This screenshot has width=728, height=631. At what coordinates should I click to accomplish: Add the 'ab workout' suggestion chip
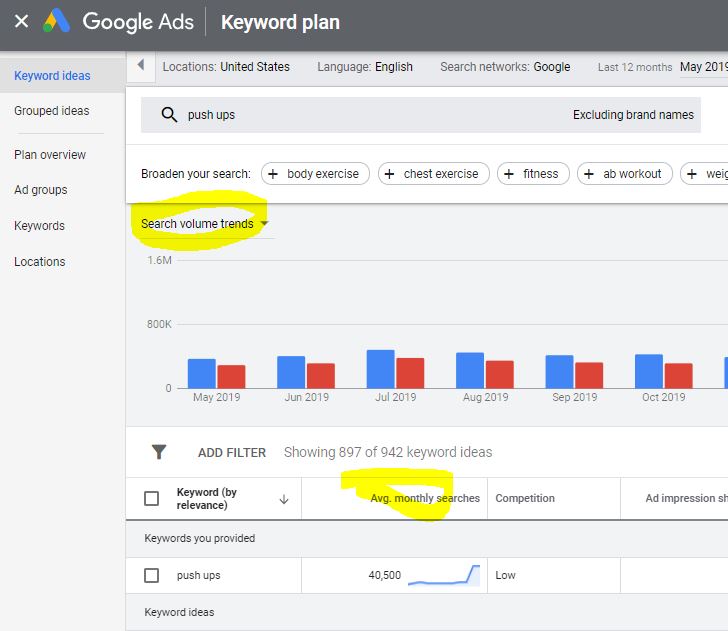624,174
